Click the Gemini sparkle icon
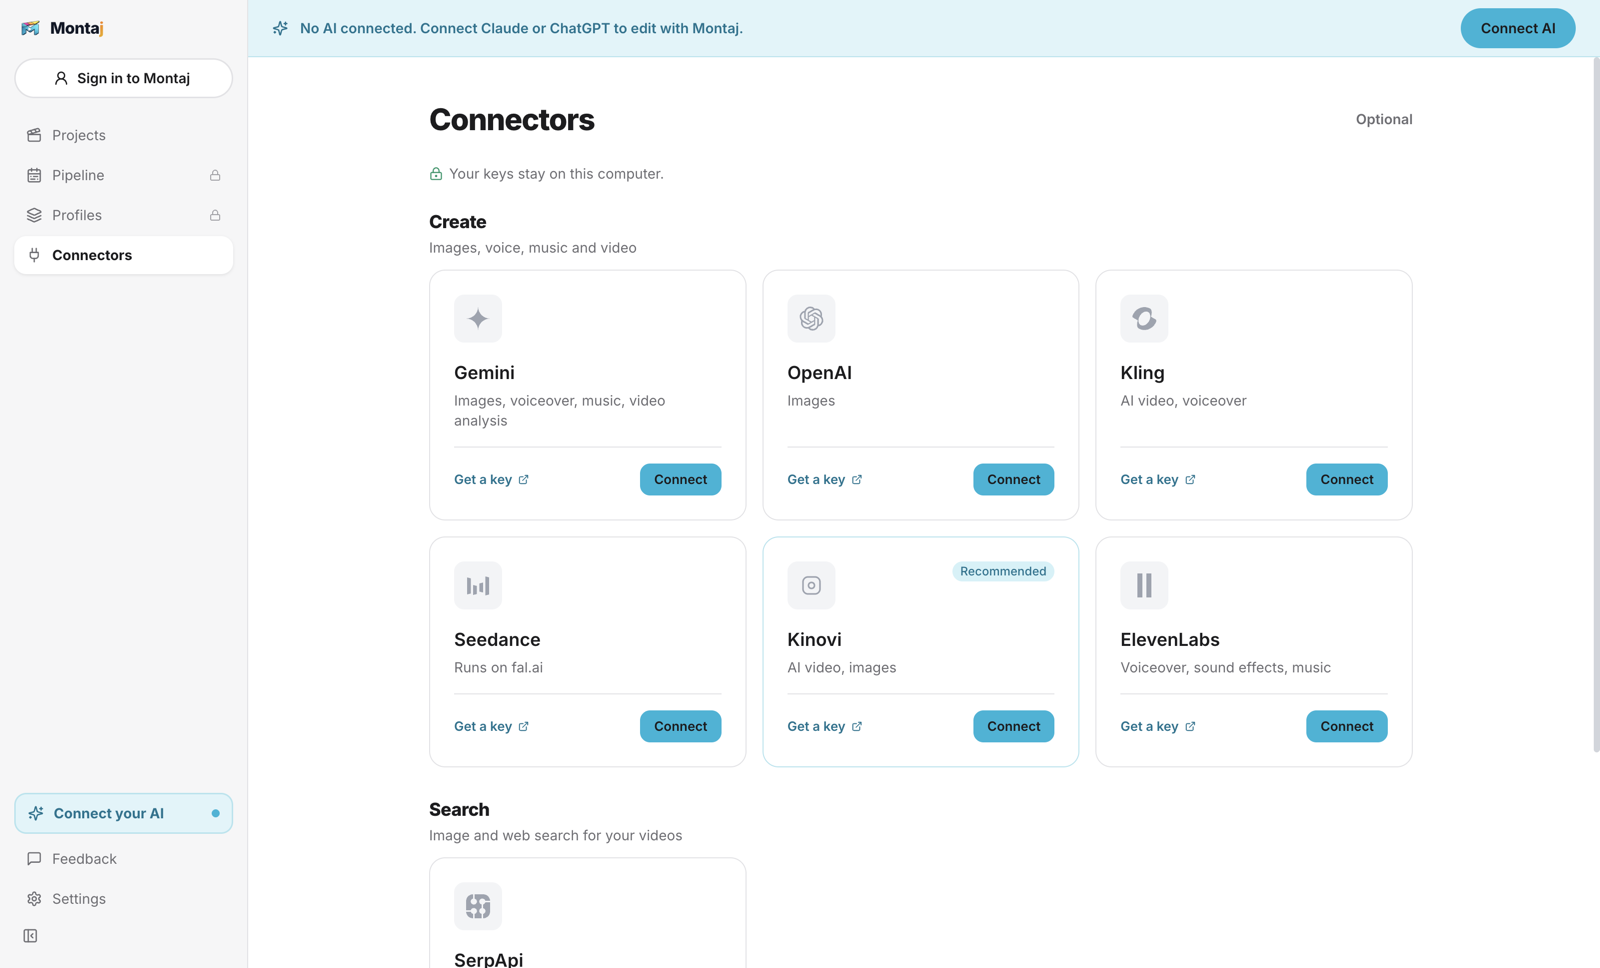This screenshot has width=1600, height=968. (x=478, y=319)
